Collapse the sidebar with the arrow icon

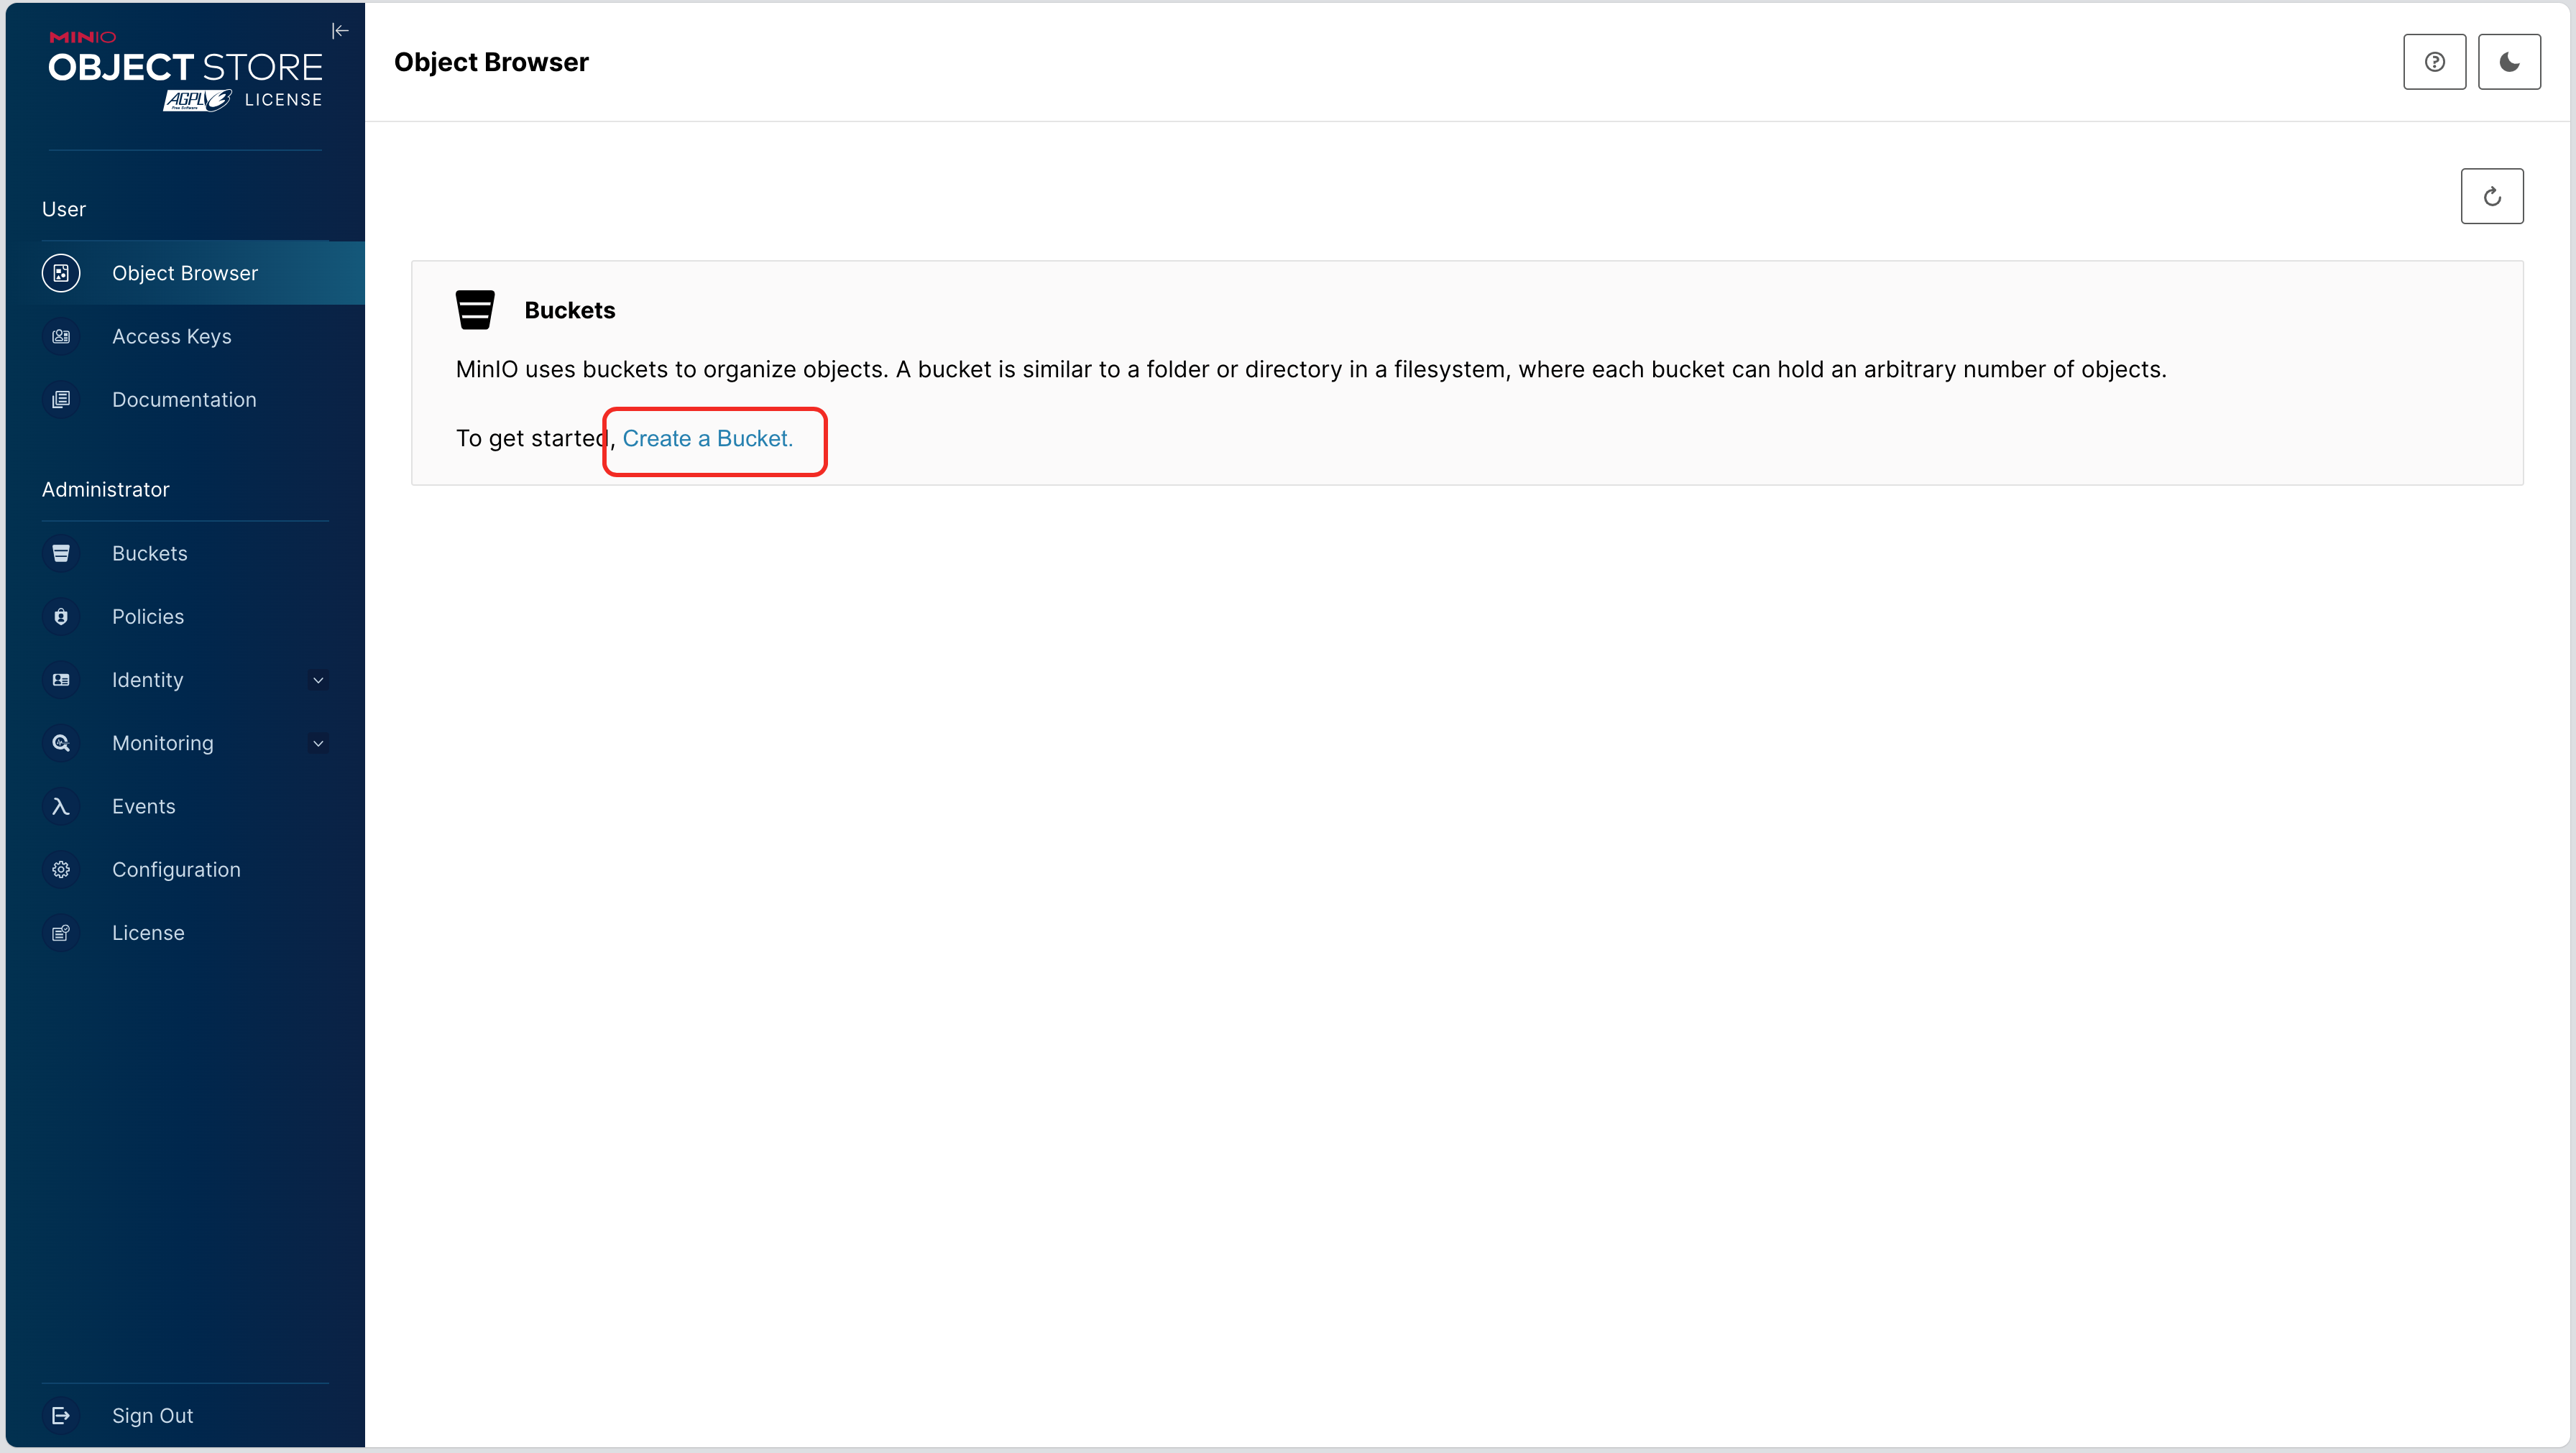click(x=340, y=31)
